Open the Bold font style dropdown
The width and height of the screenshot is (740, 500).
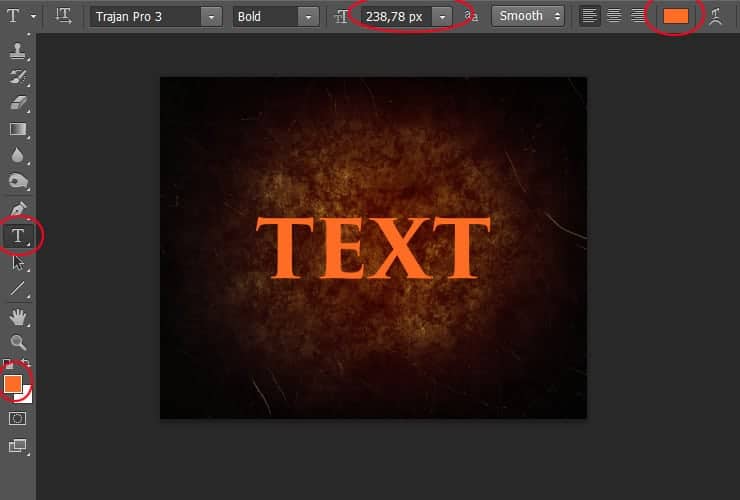click(x=276, y=16)
